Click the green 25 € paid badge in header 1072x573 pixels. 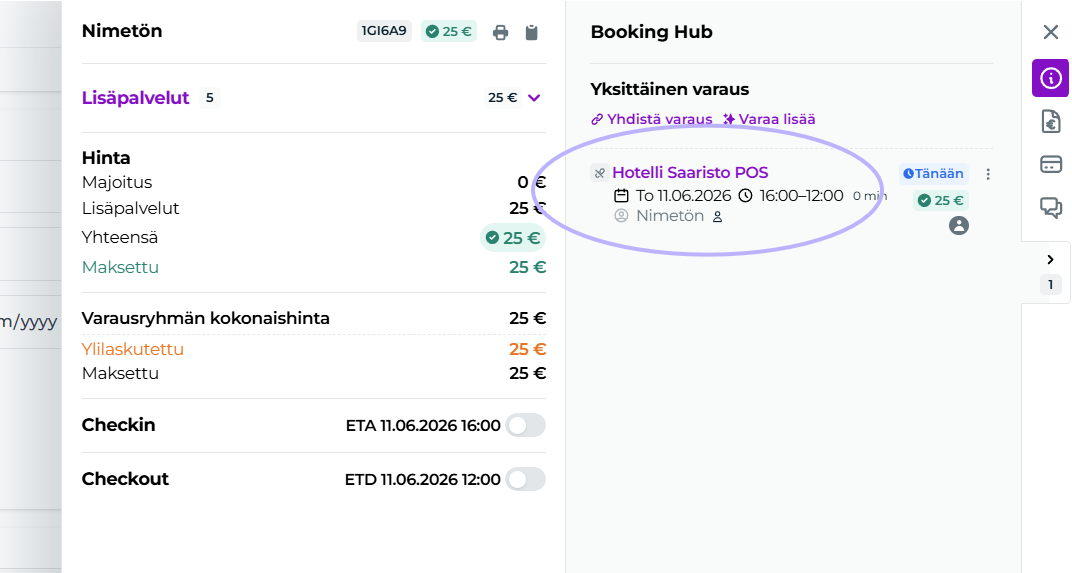[448, 31]
